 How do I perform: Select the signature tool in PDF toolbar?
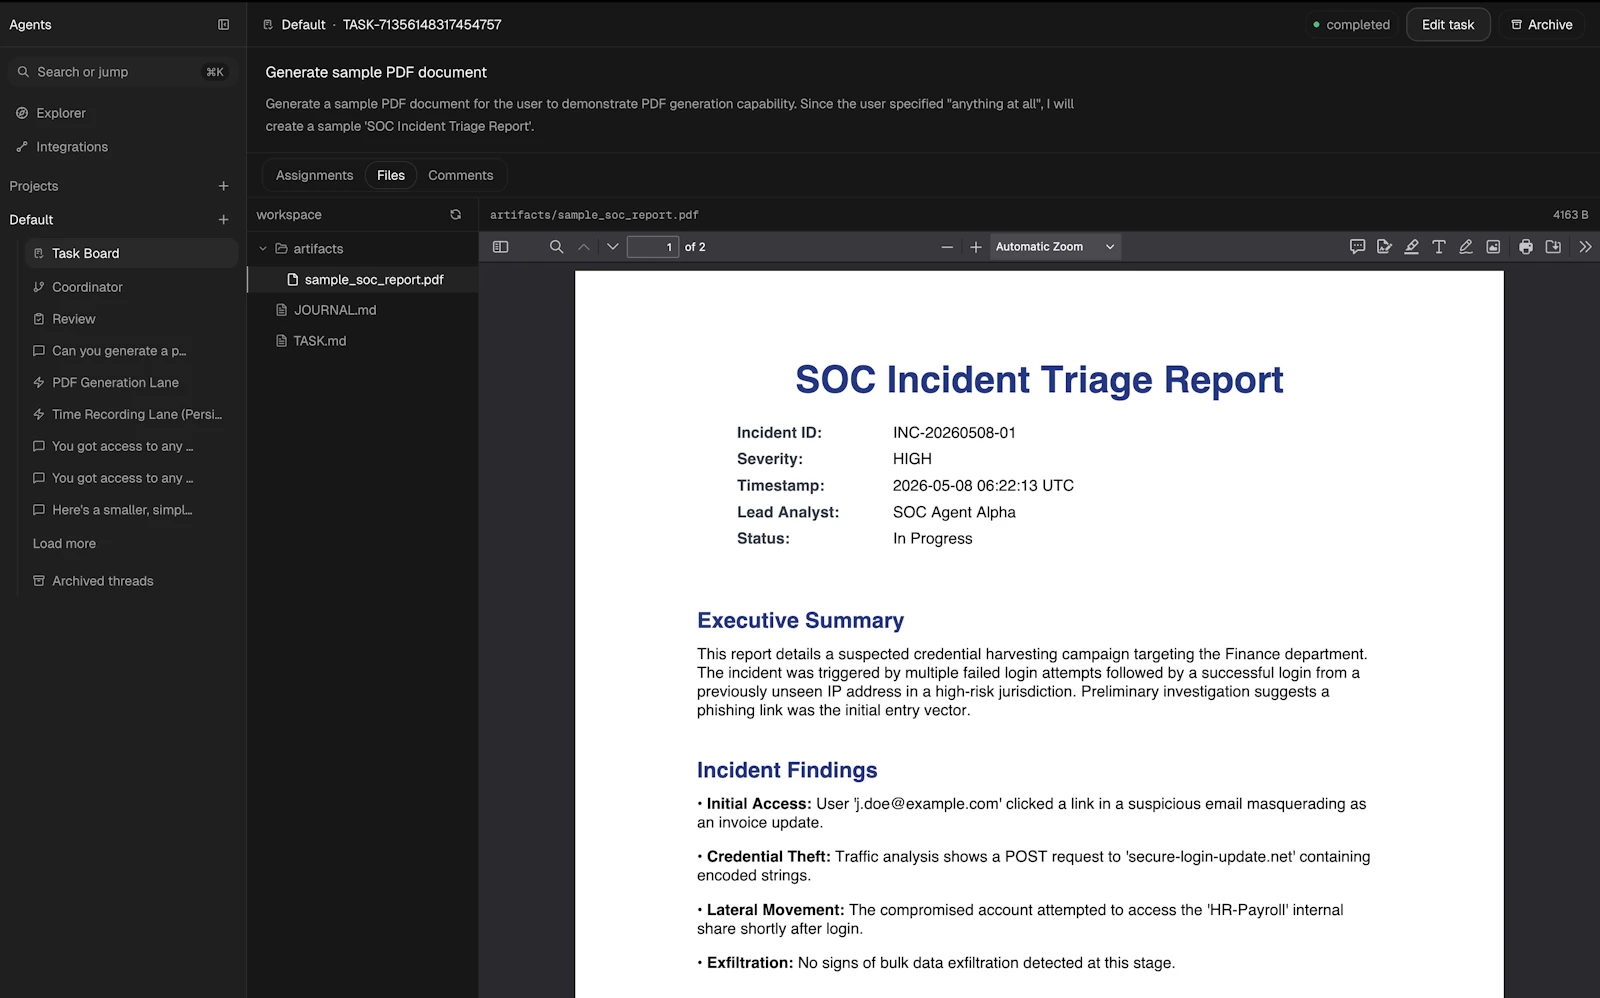1384,247
